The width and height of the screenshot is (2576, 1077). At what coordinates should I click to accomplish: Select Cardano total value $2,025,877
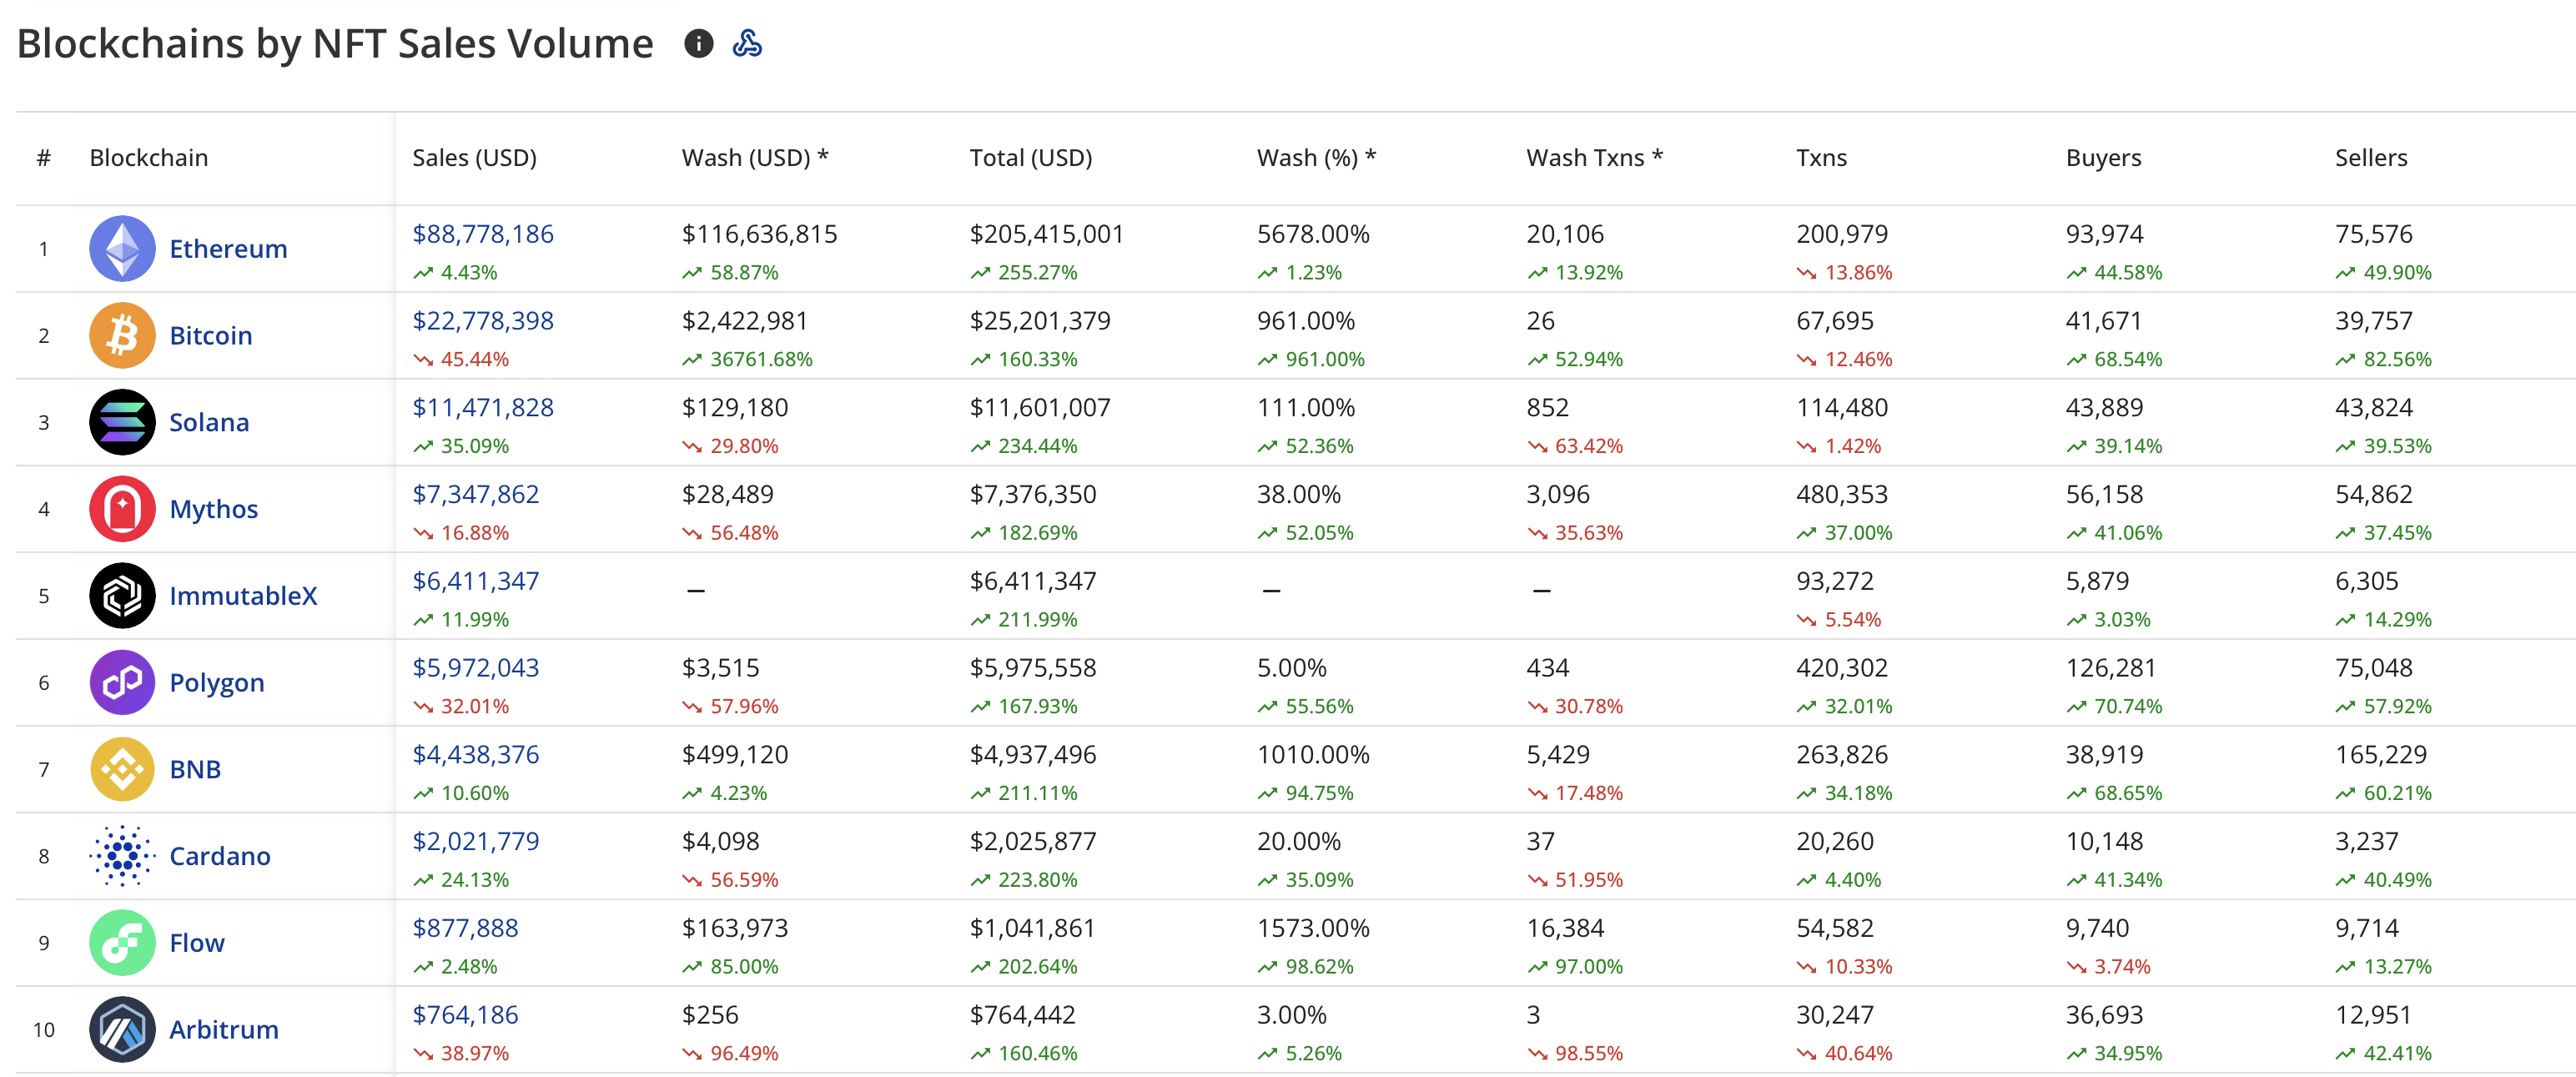1033,842
